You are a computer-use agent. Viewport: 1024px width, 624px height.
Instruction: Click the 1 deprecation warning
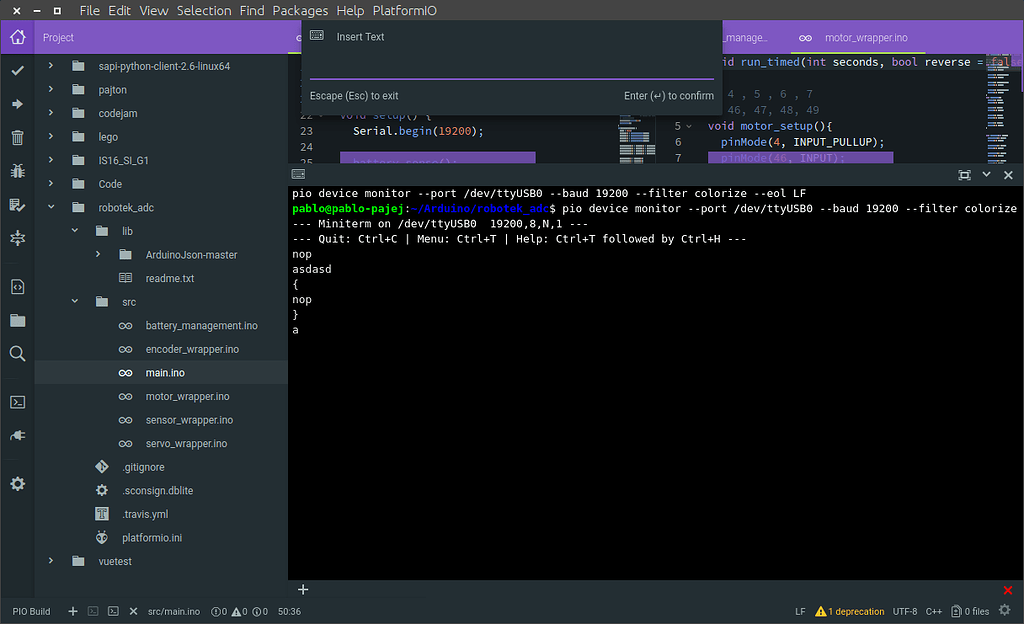[850, 611]
